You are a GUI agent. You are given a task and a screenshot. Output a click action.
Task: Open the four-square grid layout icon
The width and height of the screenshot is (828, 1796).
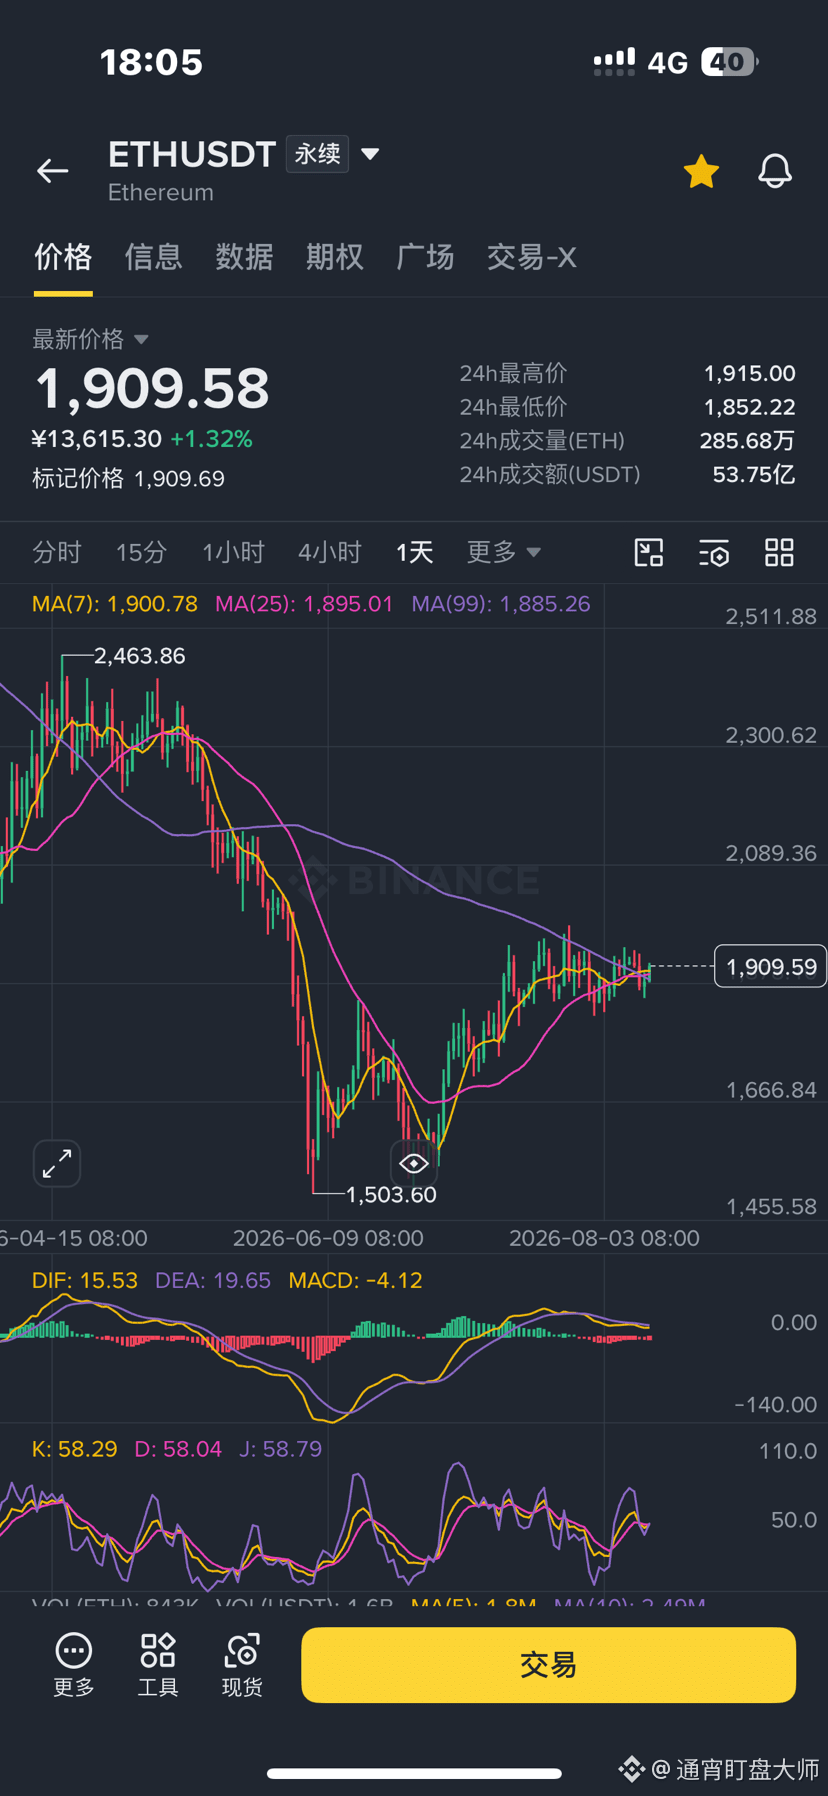(779, 552)
